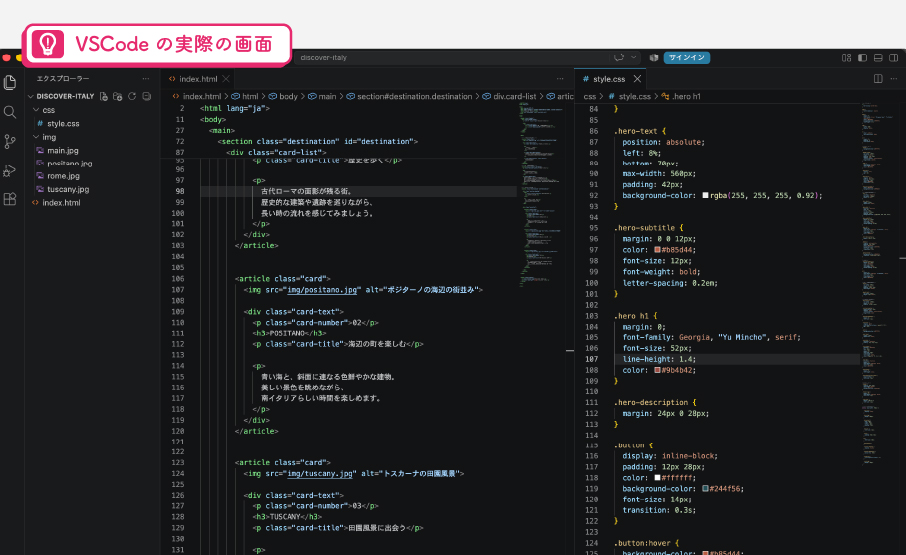Open more actions for style.css editor group
Screen dimensions: 906x555
tap(894, 79)
